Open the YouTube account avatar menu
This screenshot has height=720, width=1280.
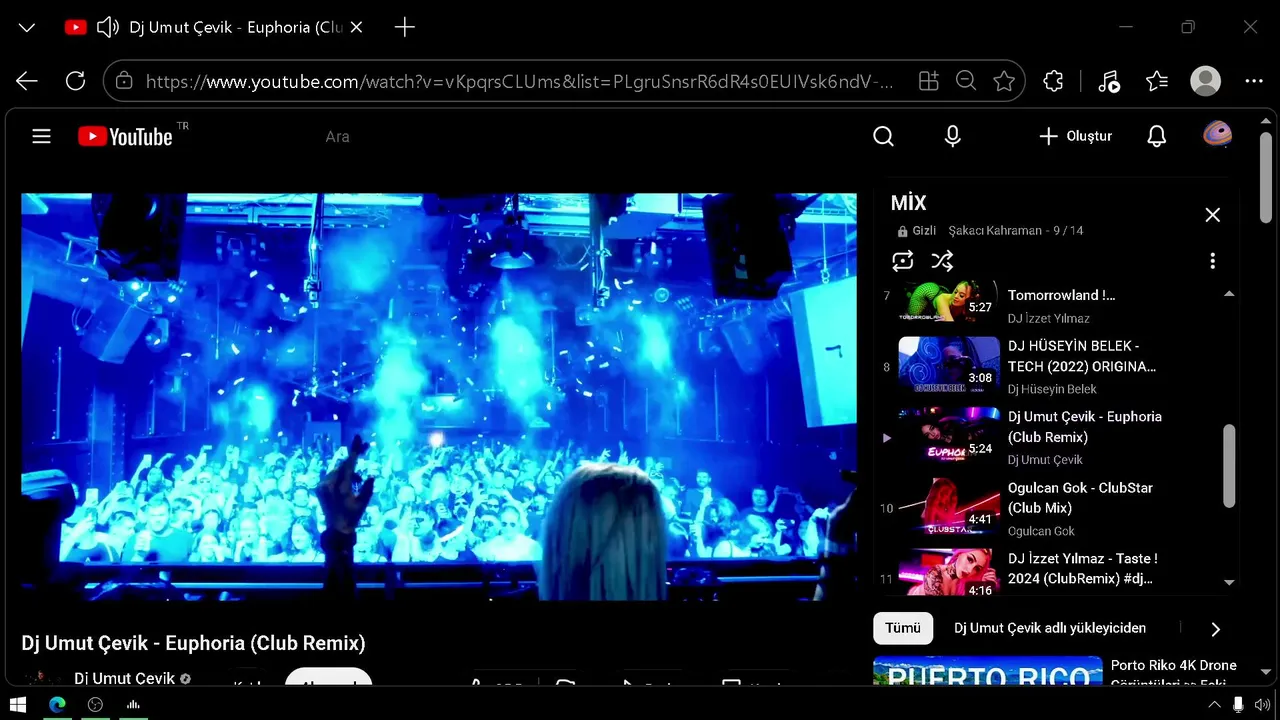coord(1217,135)
